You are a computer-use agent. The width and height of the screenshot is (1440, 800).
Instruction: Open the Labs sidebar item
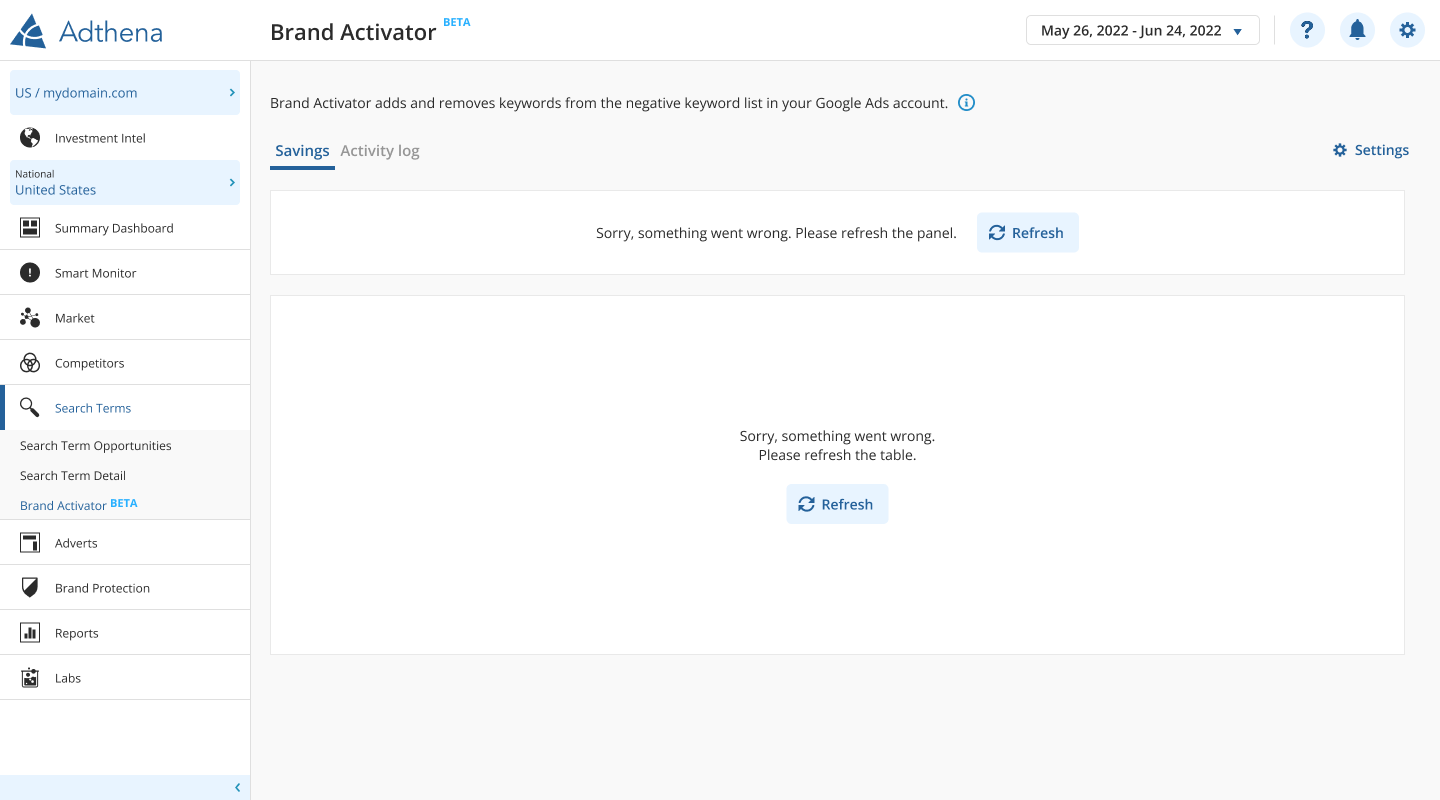point(68,678)
